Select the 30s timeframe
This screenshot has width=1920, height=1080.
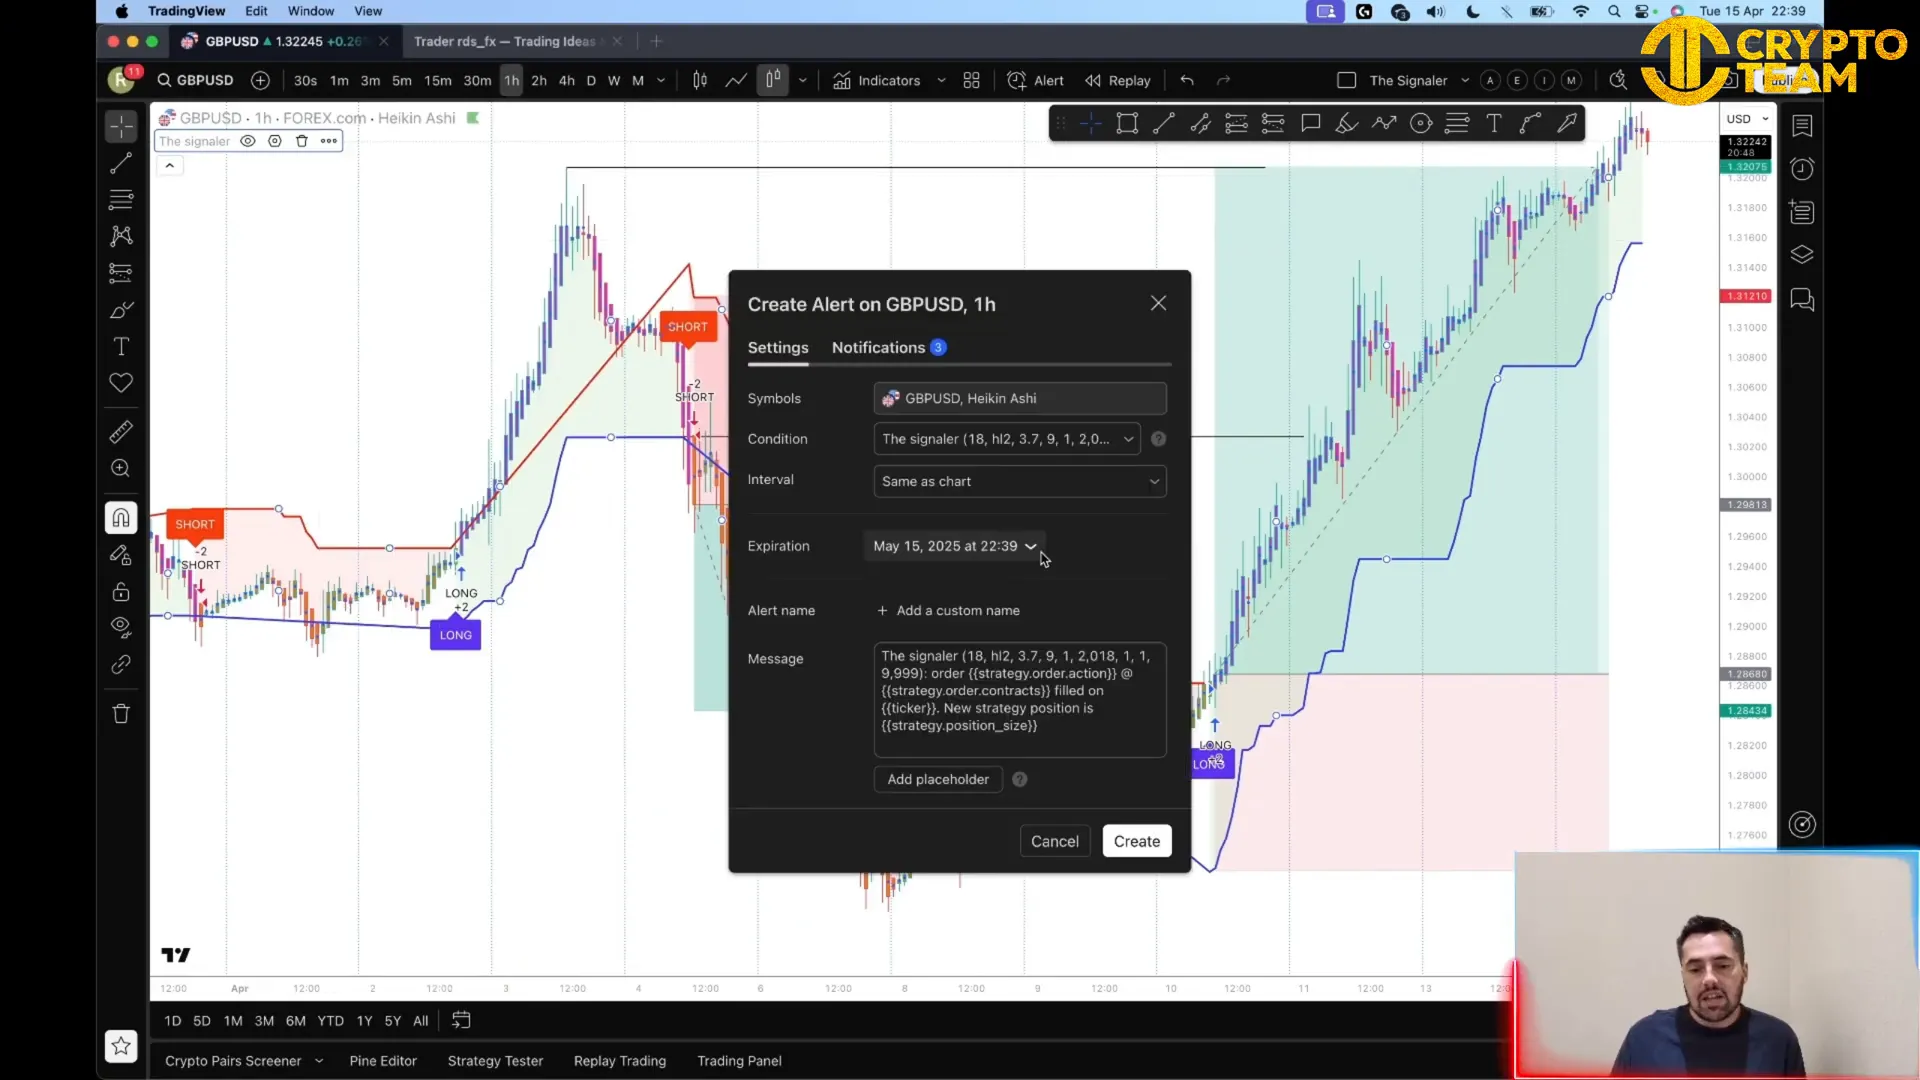tap(305, 81)
